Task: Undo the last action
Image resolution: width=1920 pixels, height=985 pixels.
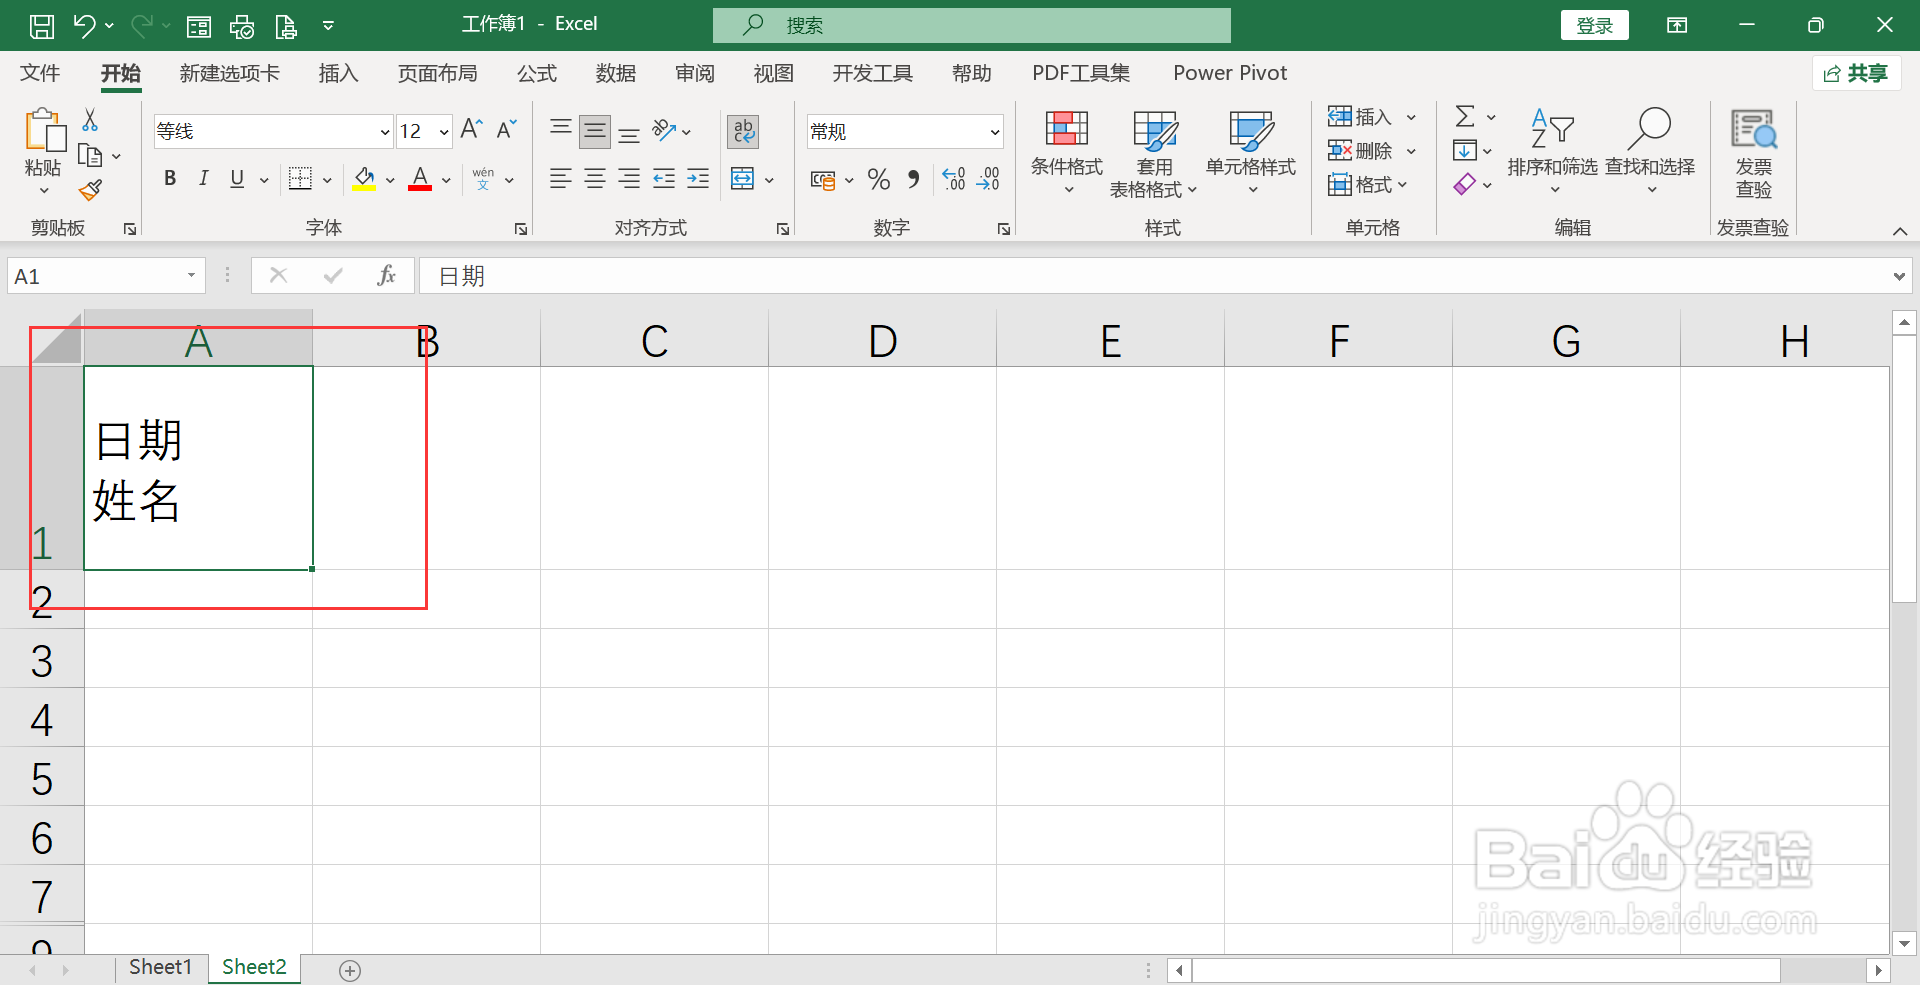Action: point(84,26)
